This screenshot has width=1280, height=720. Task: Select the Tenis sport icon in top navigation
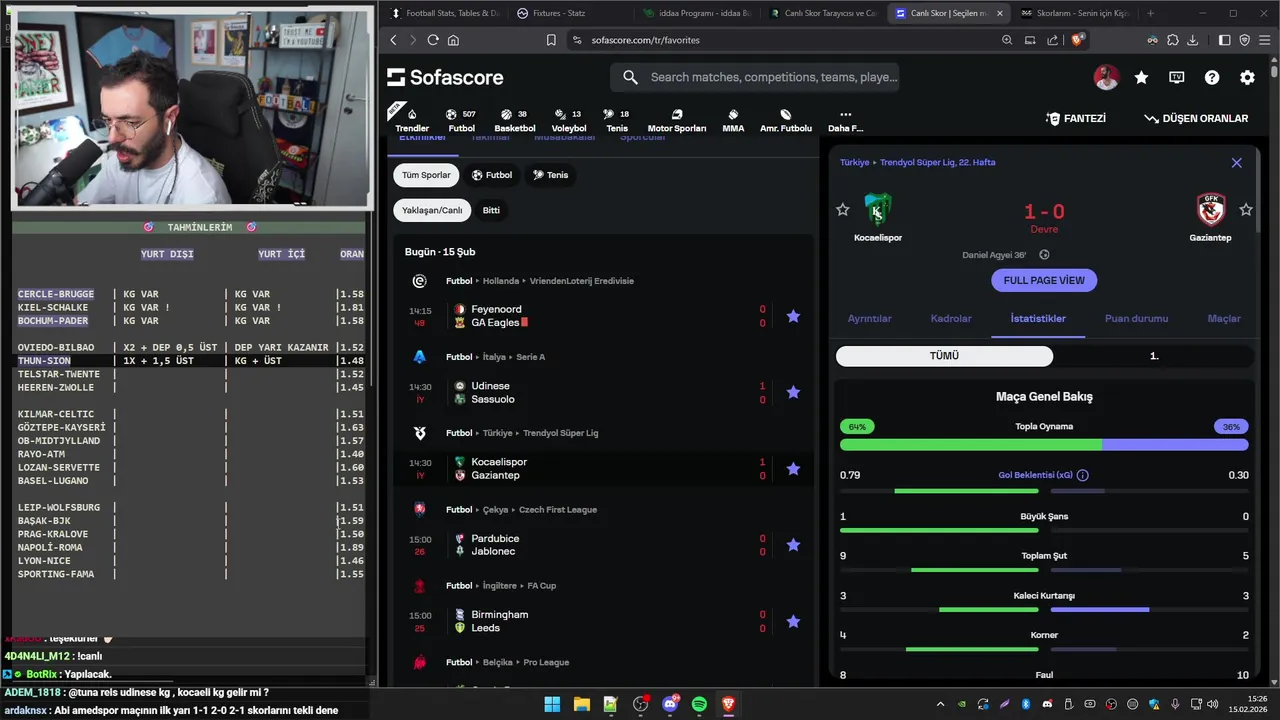point(617,120)
